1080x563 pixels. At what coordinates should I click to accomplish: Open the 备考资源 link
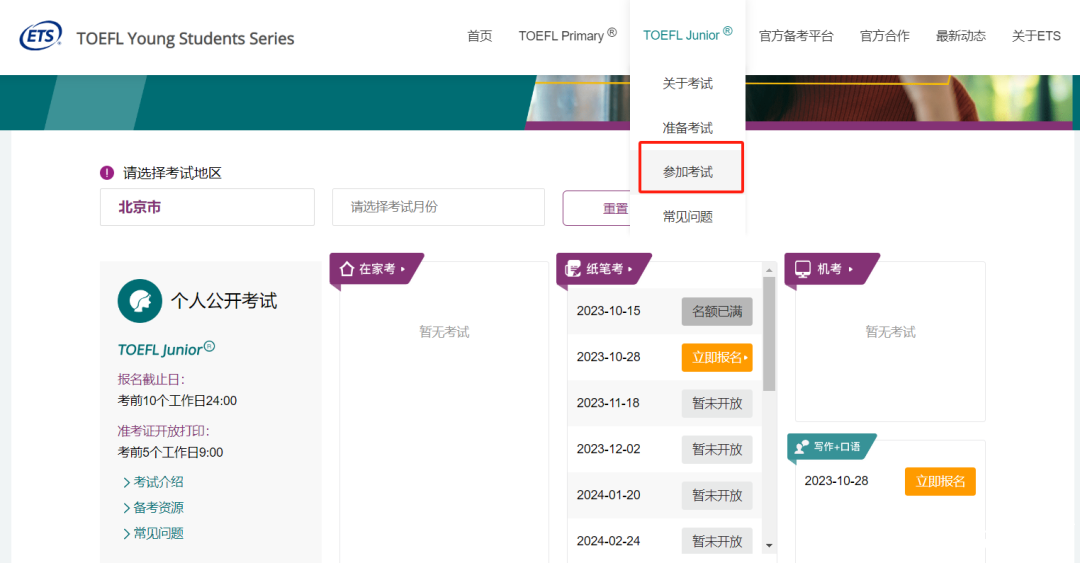tap(158, 508)
